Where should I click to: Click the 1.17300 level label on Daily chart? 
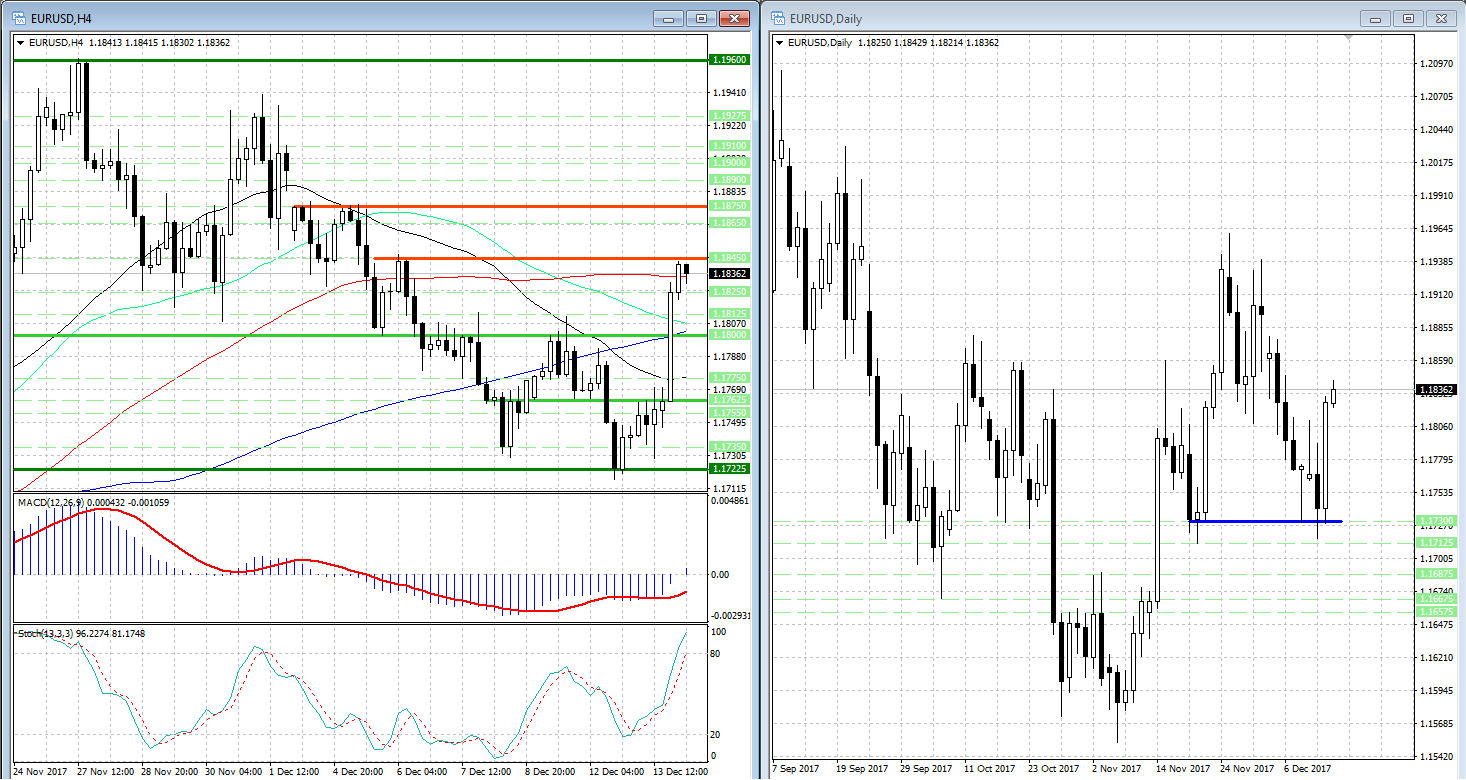[x=1435, y=521]
